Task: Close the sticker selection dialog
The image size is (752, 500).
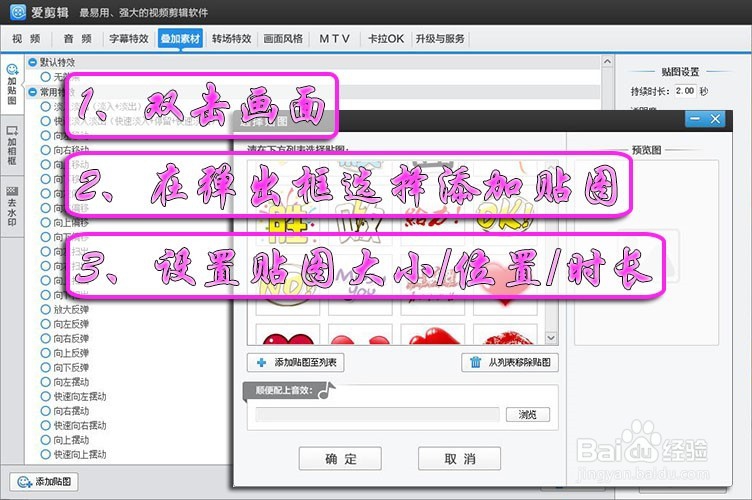Action: pos(715,119)
